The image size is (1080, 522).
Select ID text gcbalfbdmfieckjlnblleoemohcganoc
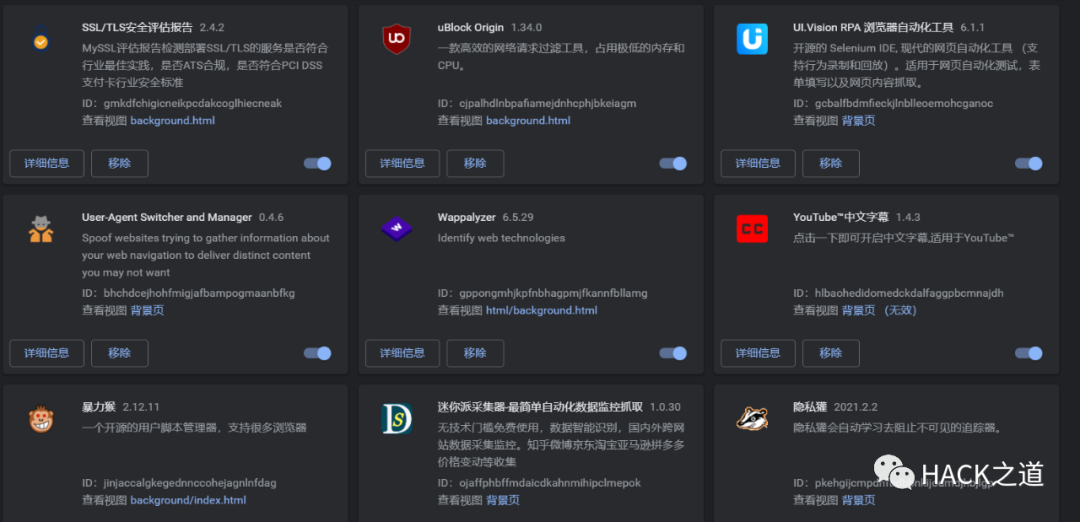pos(904,103)
